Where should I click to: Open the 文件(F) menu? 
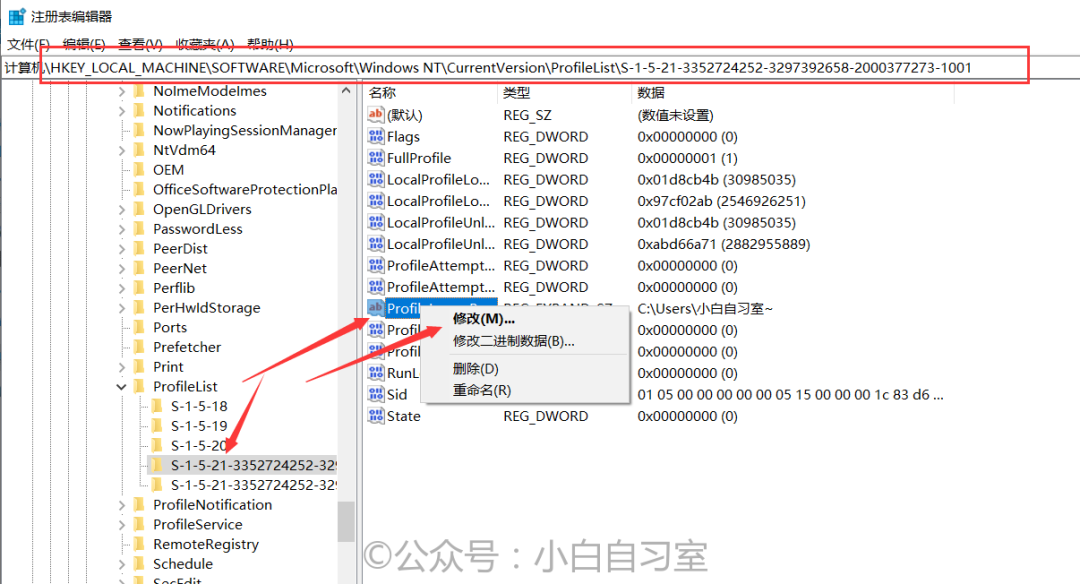[x=28, y=45]
